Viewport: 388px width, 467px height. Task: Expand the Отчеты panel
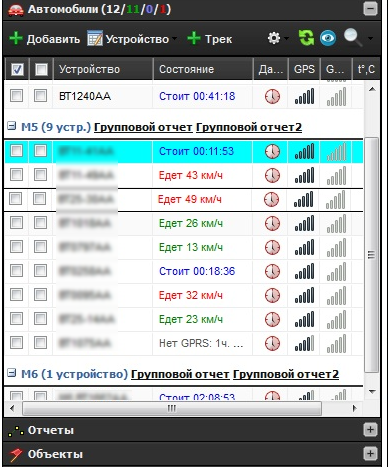pos(370,430)
